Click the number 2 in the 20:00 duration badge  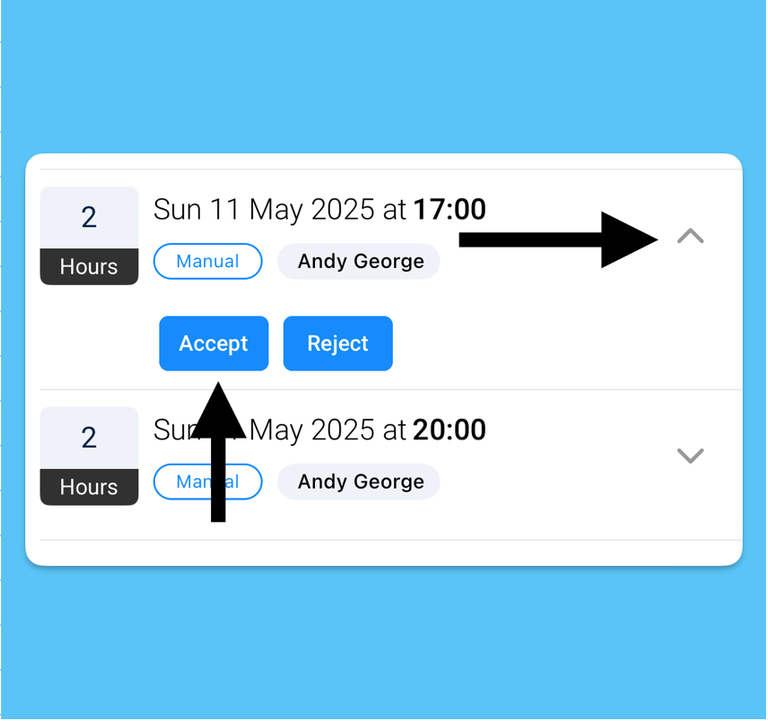coord(89,438)
